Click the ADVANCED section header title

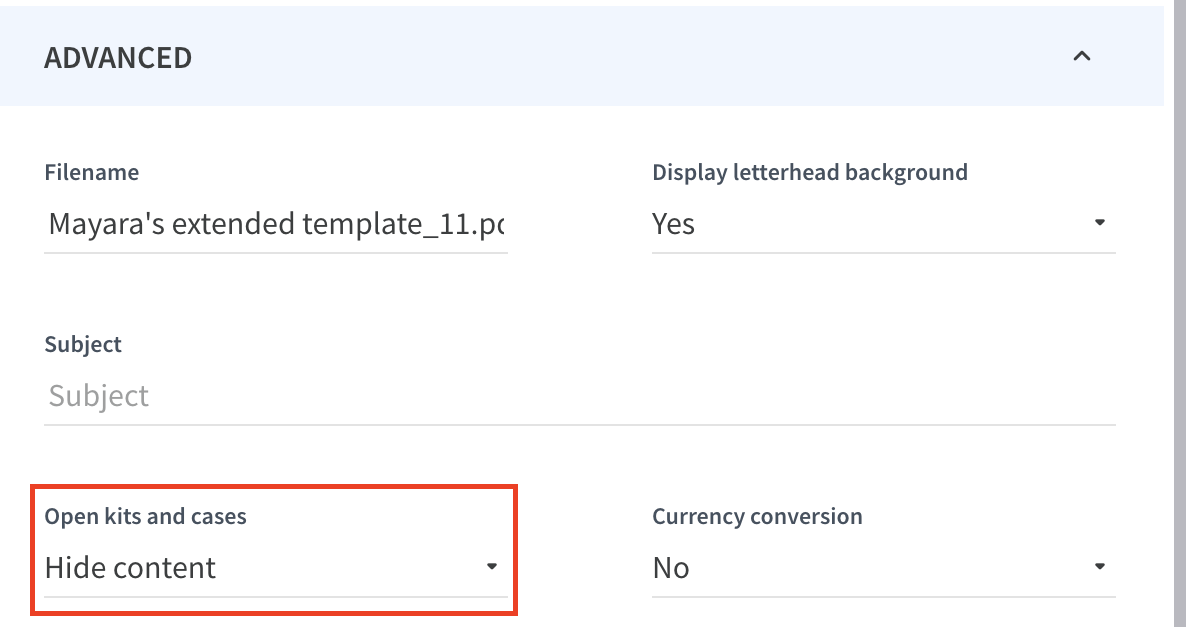[x=118, y=58]
